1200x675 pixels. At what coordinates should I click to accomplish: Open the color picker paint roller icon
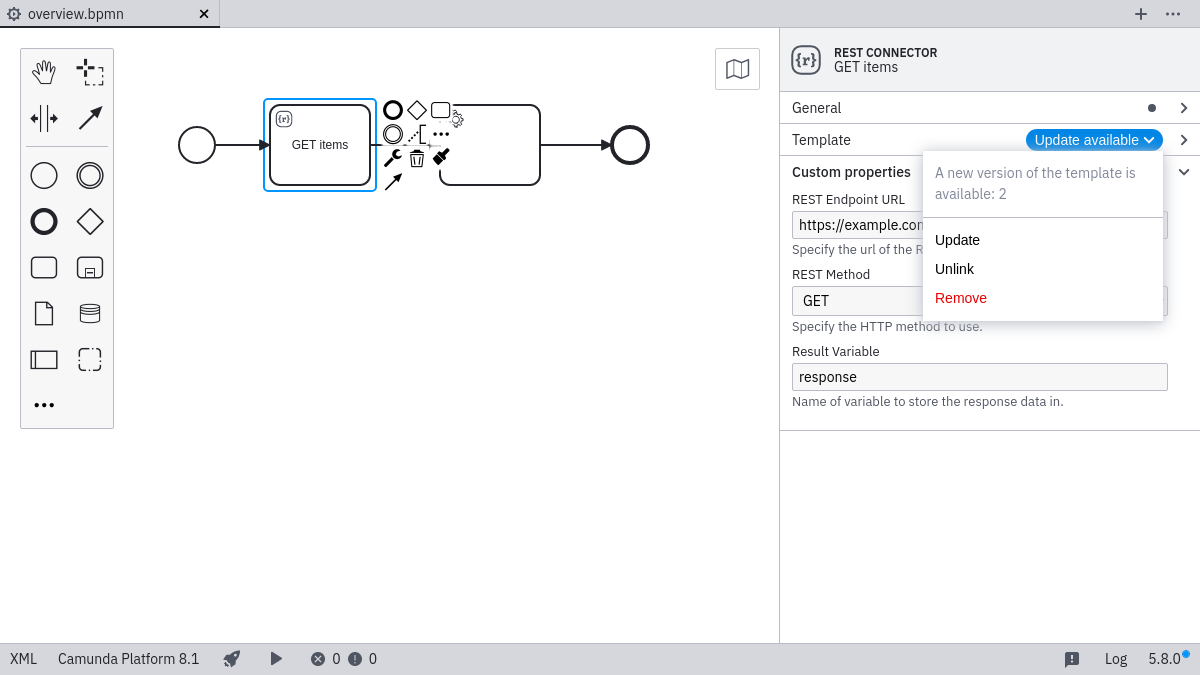441,157
